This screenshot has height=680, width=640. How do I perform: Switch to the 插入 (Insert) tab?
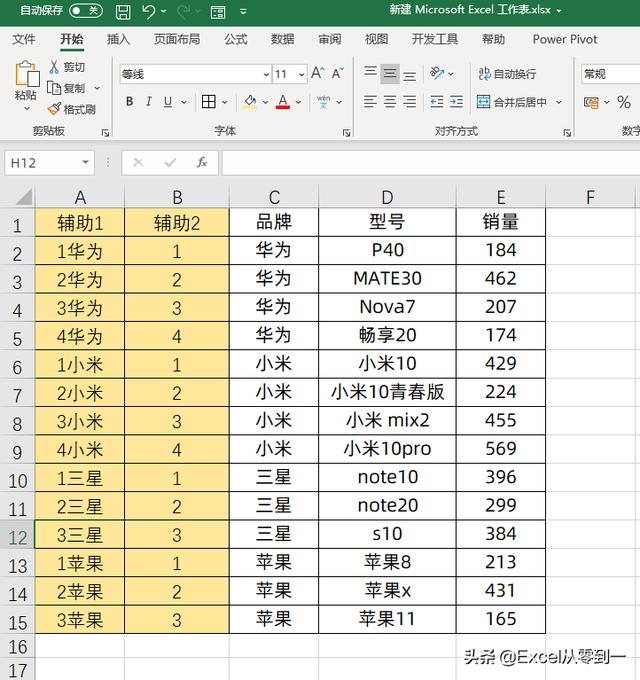click(x=118, y=39)
